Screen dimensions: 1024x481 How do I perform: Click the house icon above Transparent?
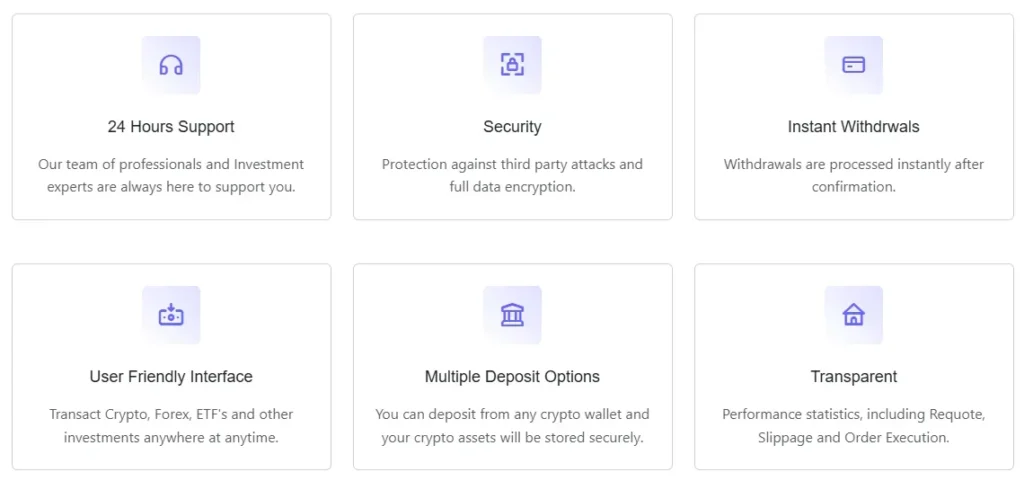[853, 315]
